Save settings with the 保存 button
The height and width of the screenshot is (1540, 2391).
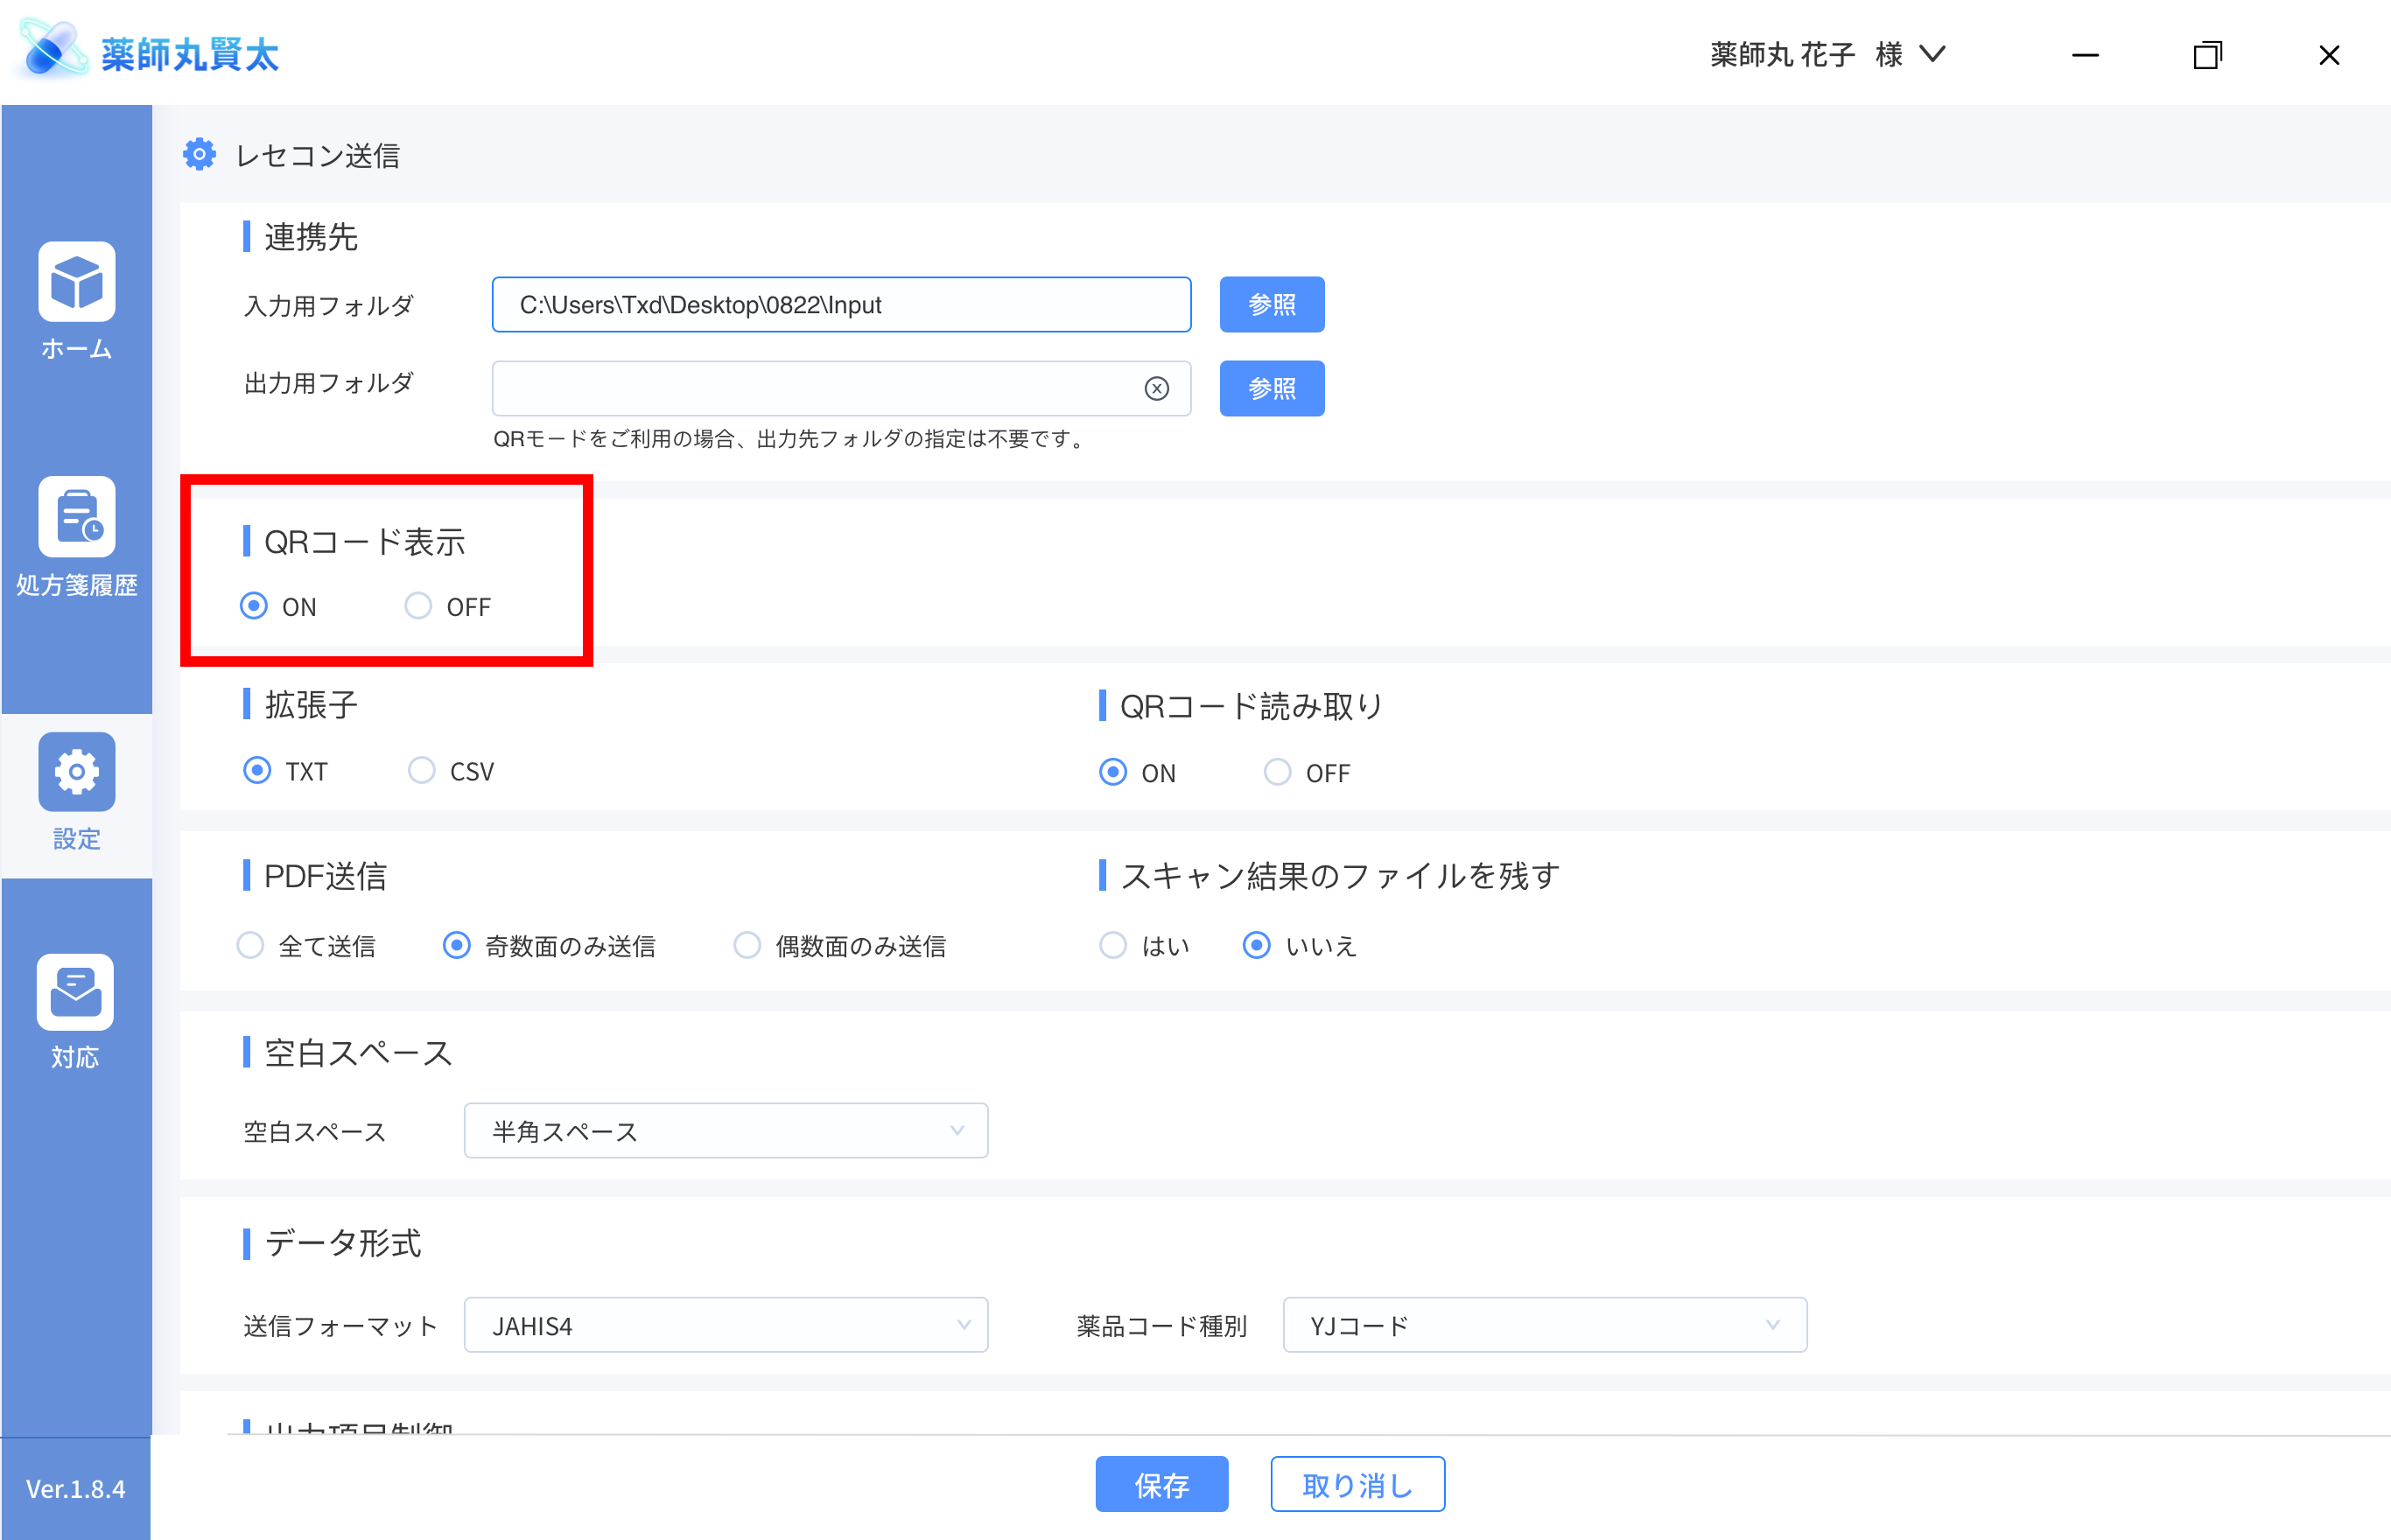[1162, 1484]
